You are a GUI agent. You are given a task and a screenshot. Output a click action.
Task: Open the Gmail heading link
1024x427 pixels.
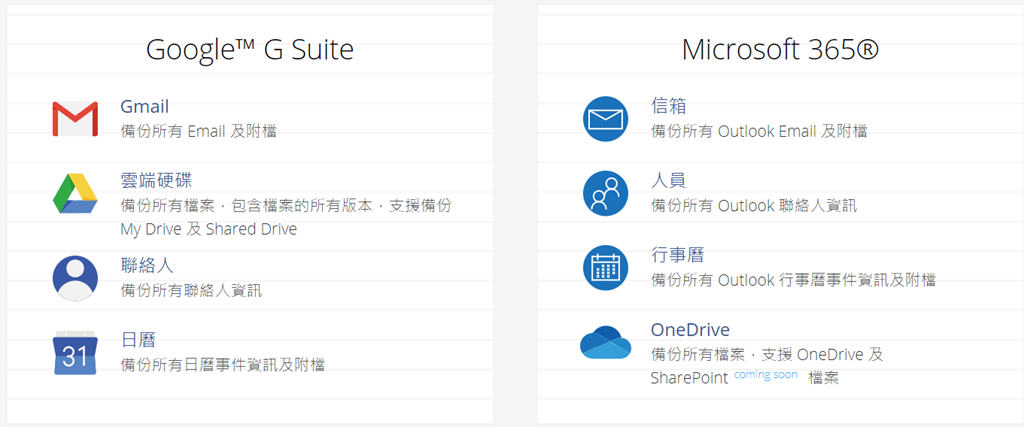pos(144,106)
